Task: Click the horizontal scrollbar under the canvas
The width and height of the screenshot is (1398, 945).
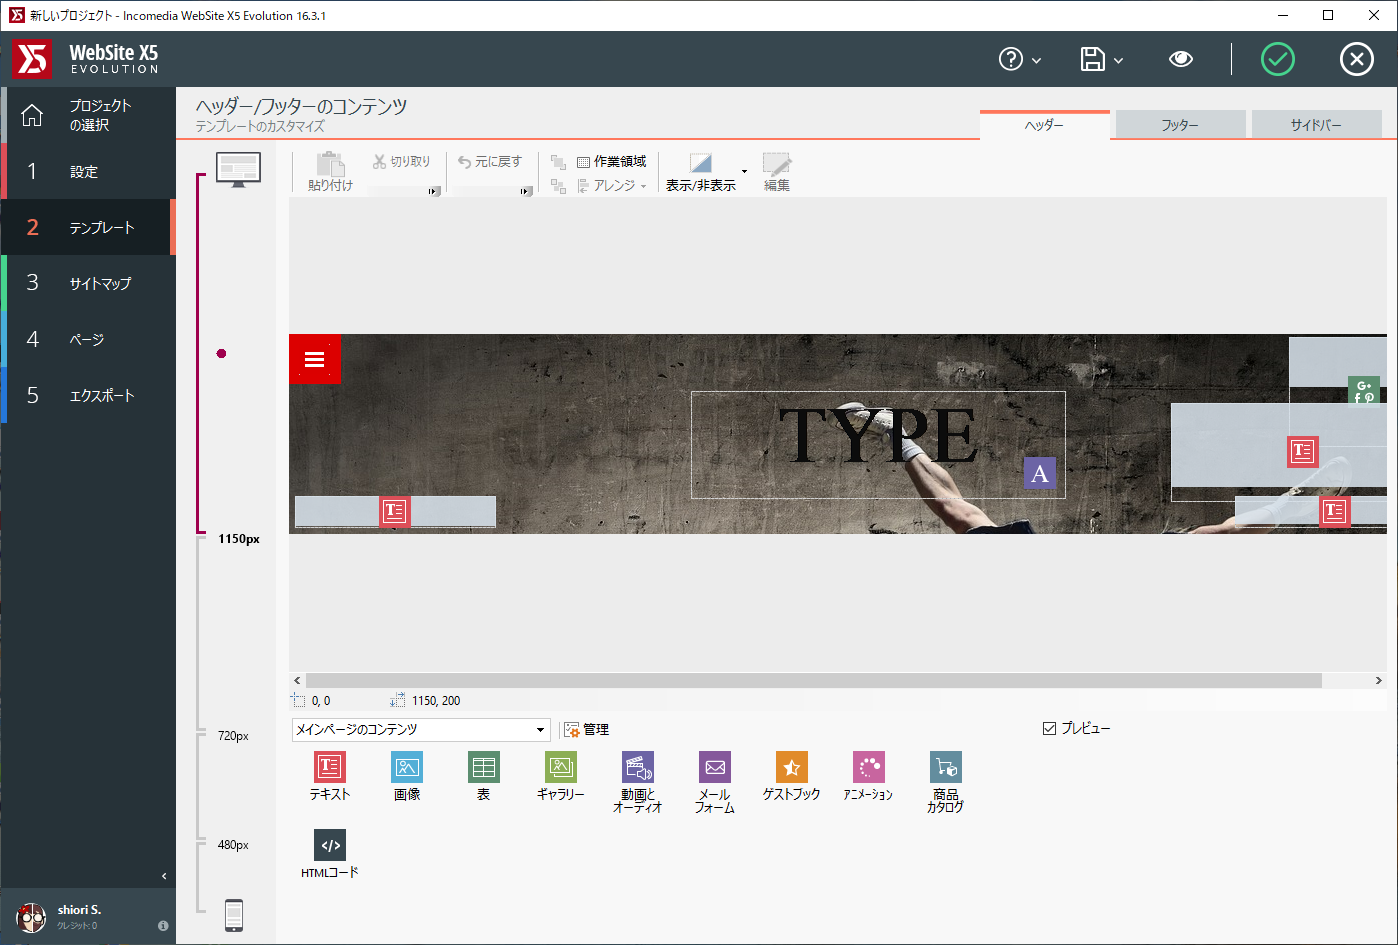Action: tap(813, 680)
